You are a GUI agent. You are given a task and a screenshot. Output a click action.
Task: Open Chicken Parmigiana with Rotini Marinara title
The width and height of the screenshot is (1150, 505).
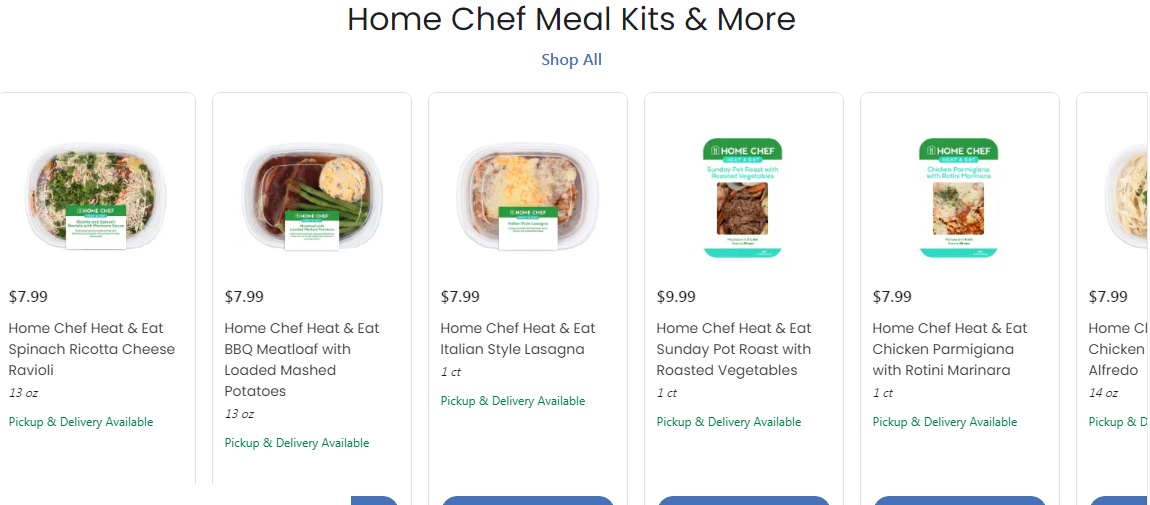950,349
